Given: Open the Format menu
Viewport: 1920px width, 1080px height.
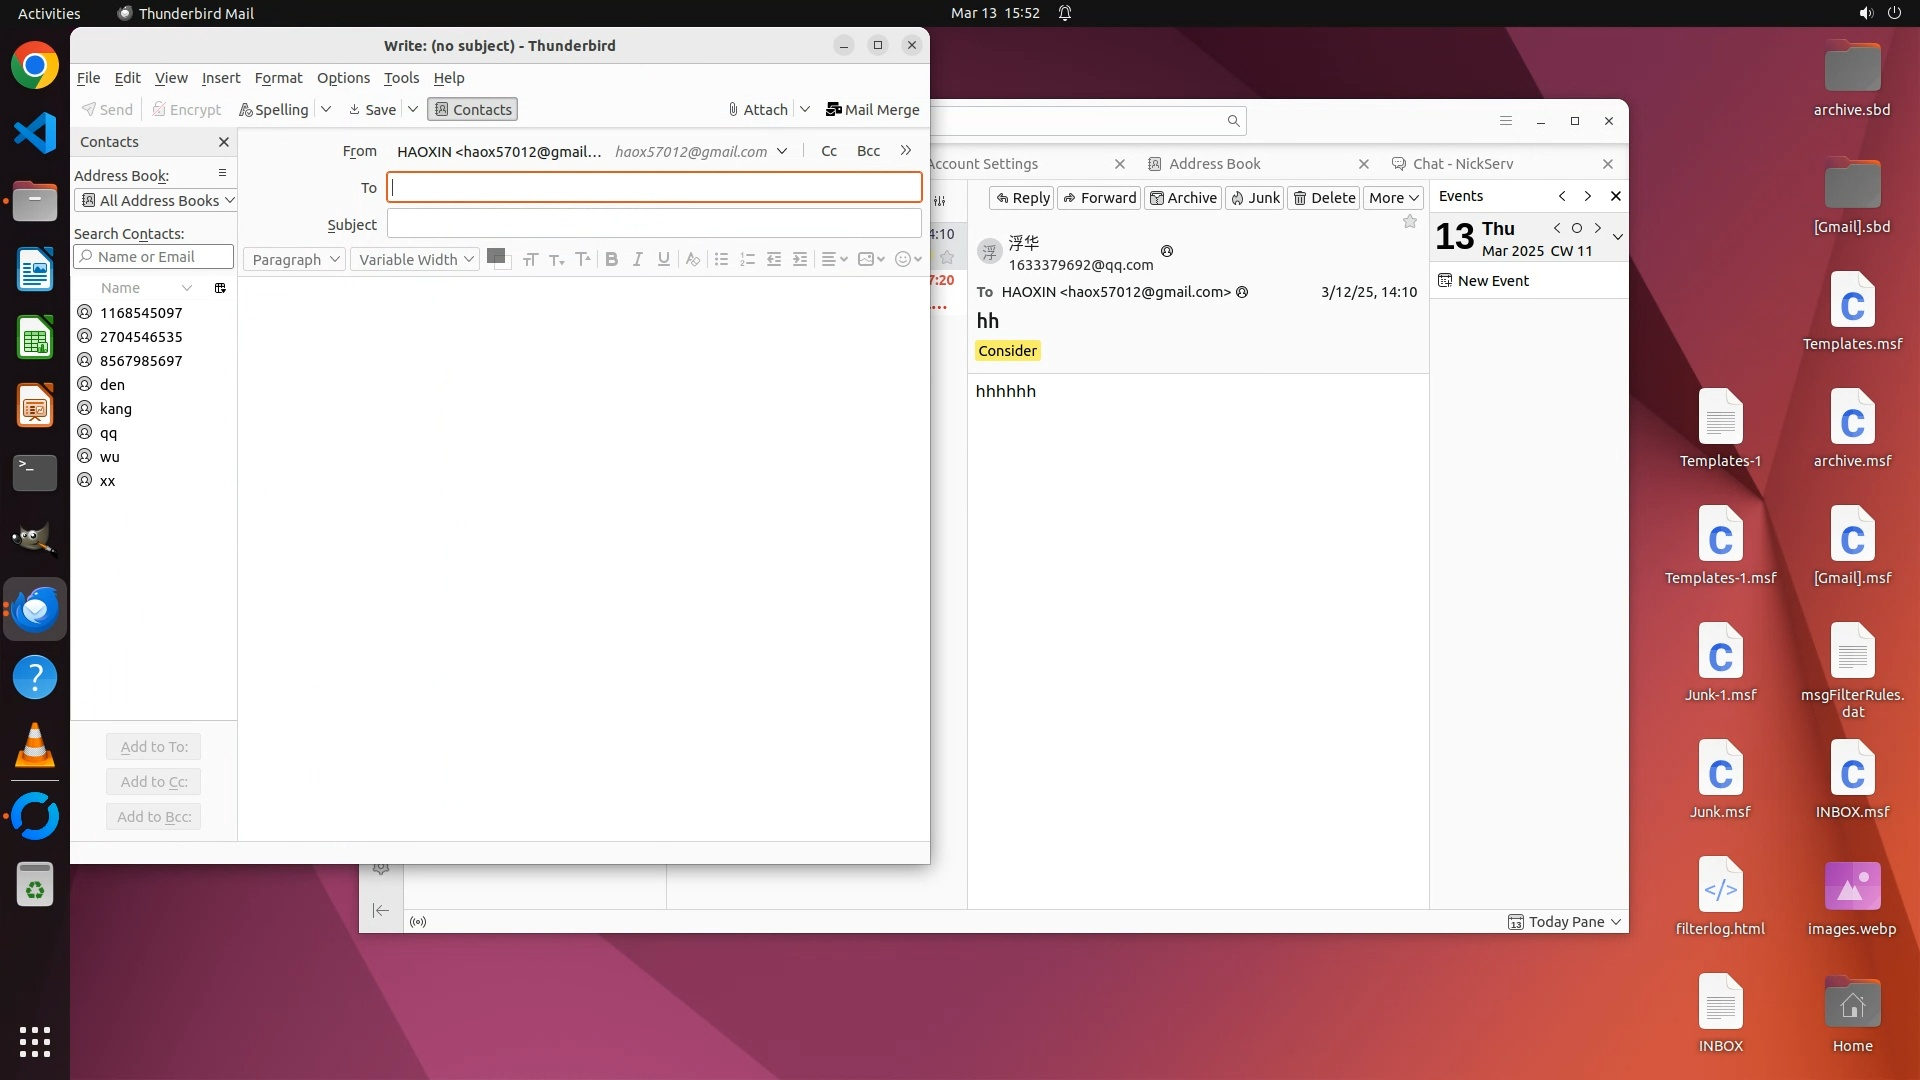Looking at the screenshot, I should click(278, 77).
